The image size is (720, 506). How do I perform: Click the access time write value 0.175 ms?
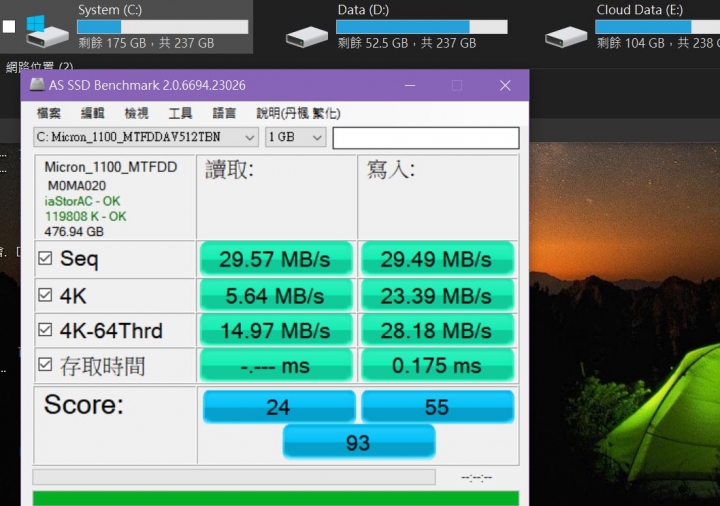tap(437, 365)
